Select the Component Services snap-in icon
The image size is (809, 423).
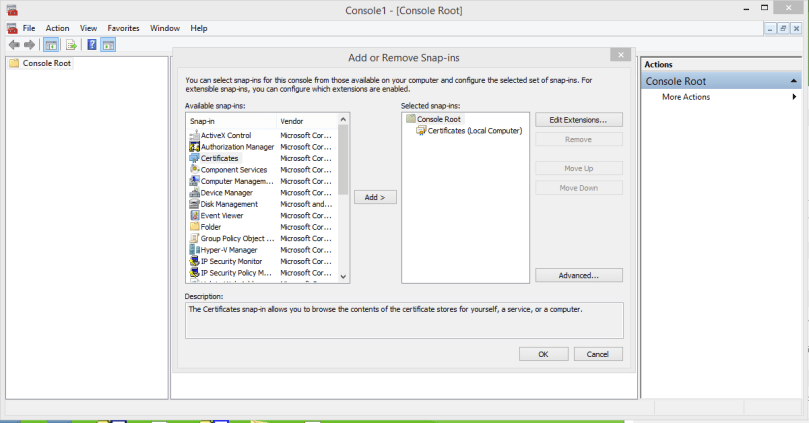coord(195,170)
